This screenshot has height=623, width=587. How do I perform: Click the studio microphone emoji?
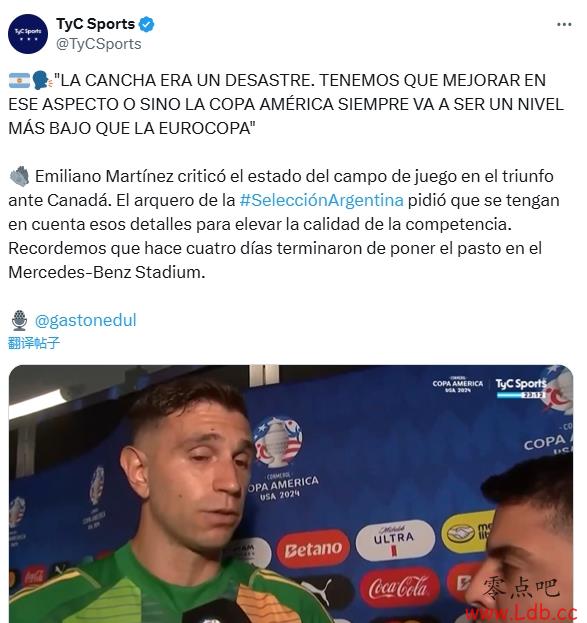click(x=19, y=320)
